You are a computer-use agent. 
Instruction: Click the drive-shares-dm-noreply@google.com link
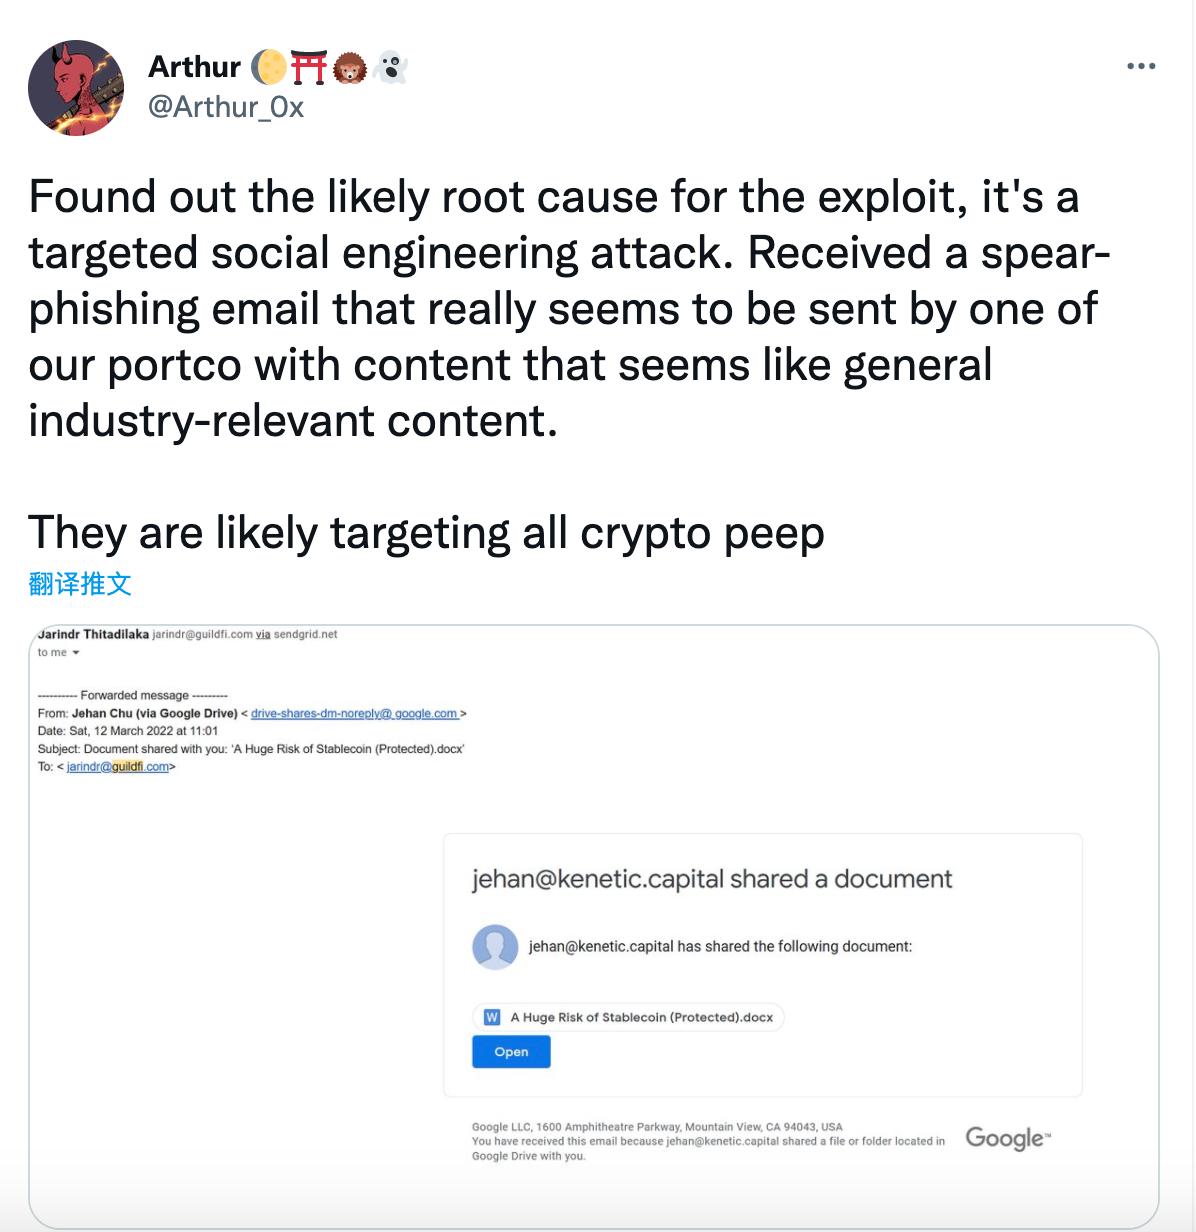(354, 713)
